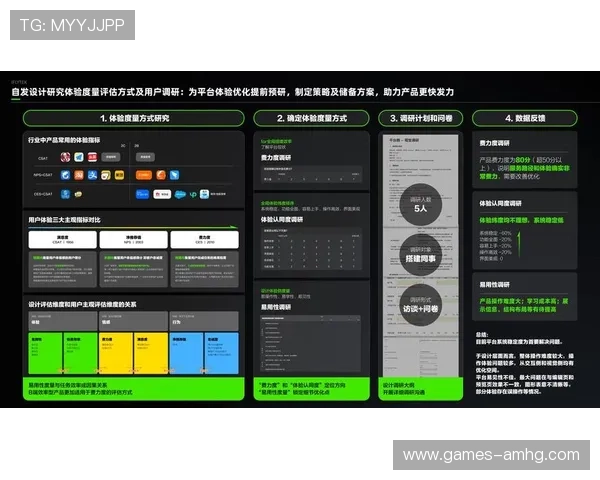600x480 pixels.
Task: Click the blue pill-shaped logo in CES+CSAT row
Action: pyautogui.click(x=142, y=194)
